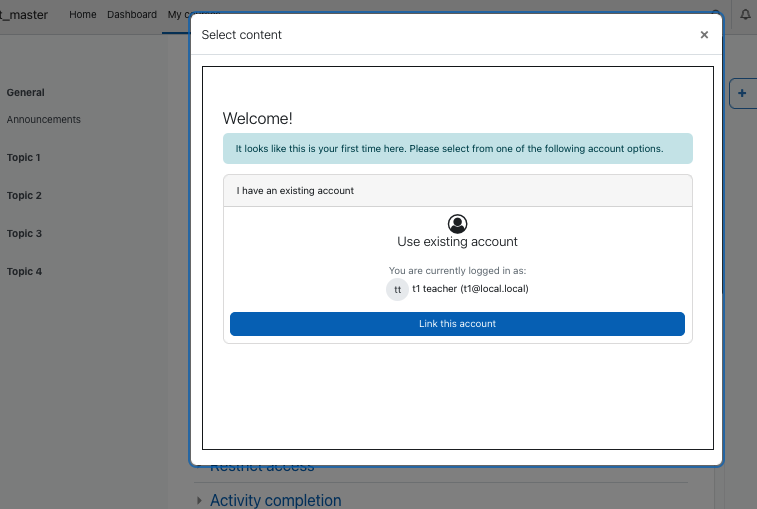Click the tt user avatar badge

[x=397, y=289]
